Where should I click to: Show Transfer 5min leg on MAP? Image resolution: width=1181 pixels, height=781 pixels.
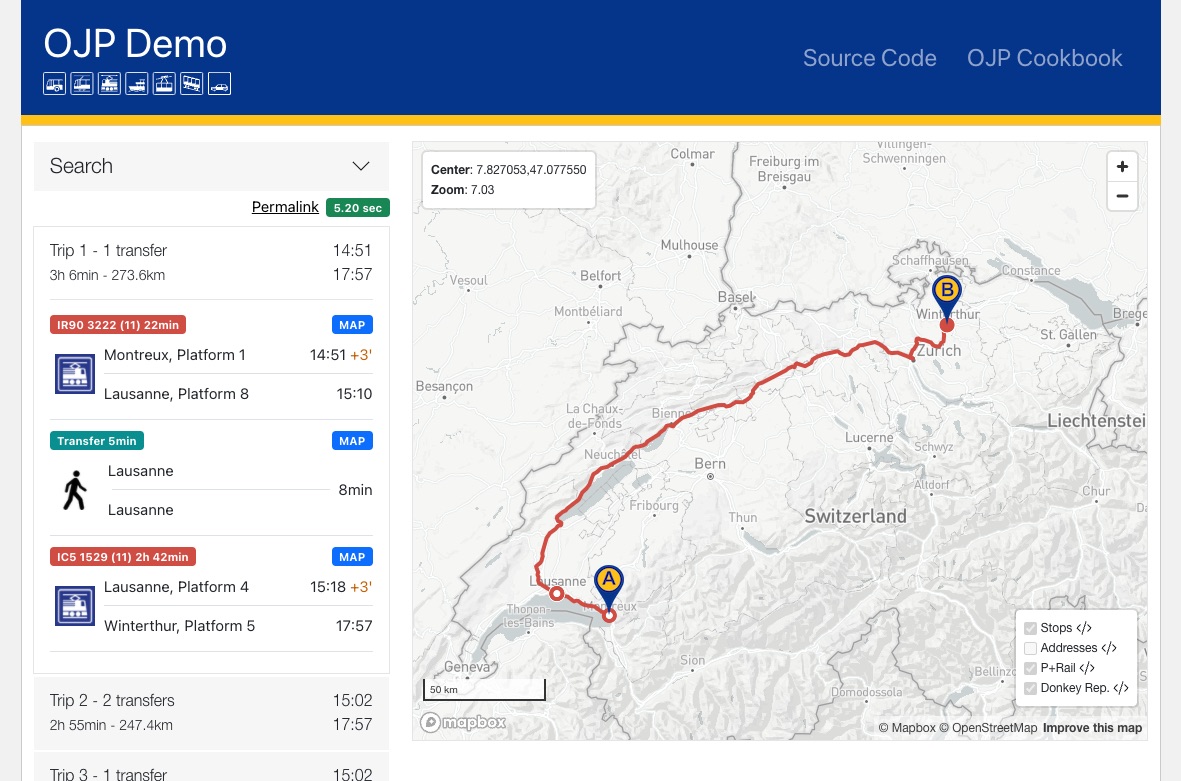click(352, 441)
